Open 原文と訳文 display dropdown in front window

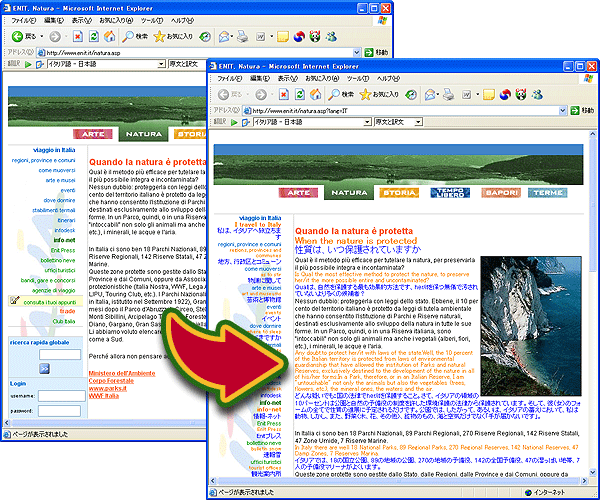[x=419, y=122]
